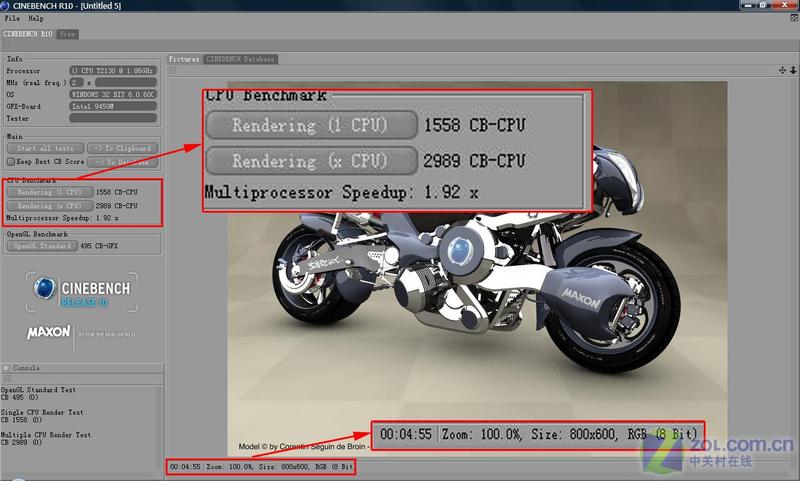Click the zoom-view down arrow icon
This screenshot has height=481, width=800.
pyautogui.click(x=793, y=70)
